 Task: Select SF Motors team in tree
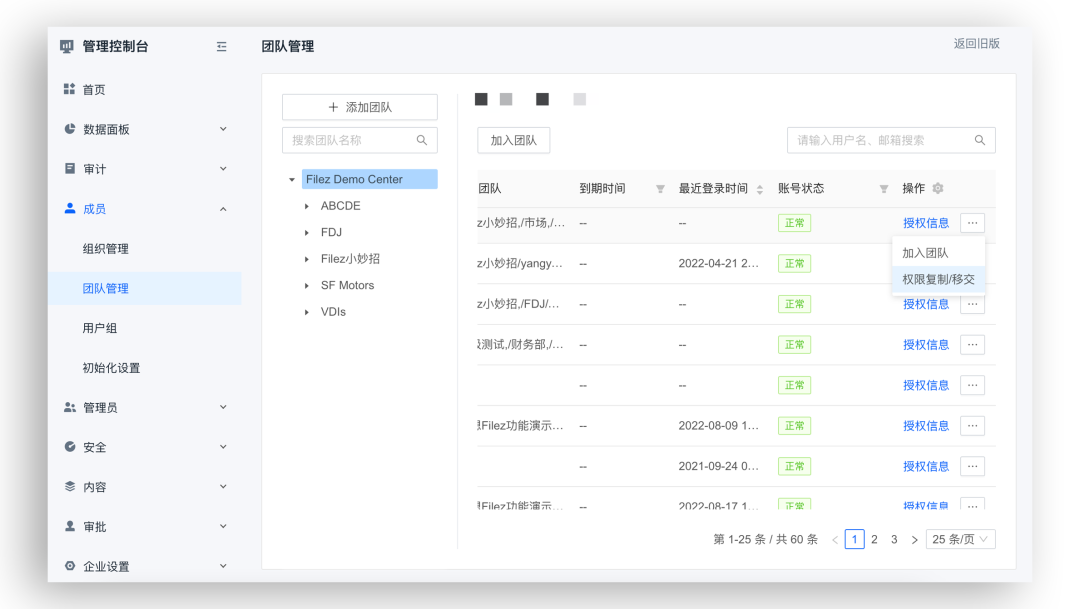click(x=347, y=285)
